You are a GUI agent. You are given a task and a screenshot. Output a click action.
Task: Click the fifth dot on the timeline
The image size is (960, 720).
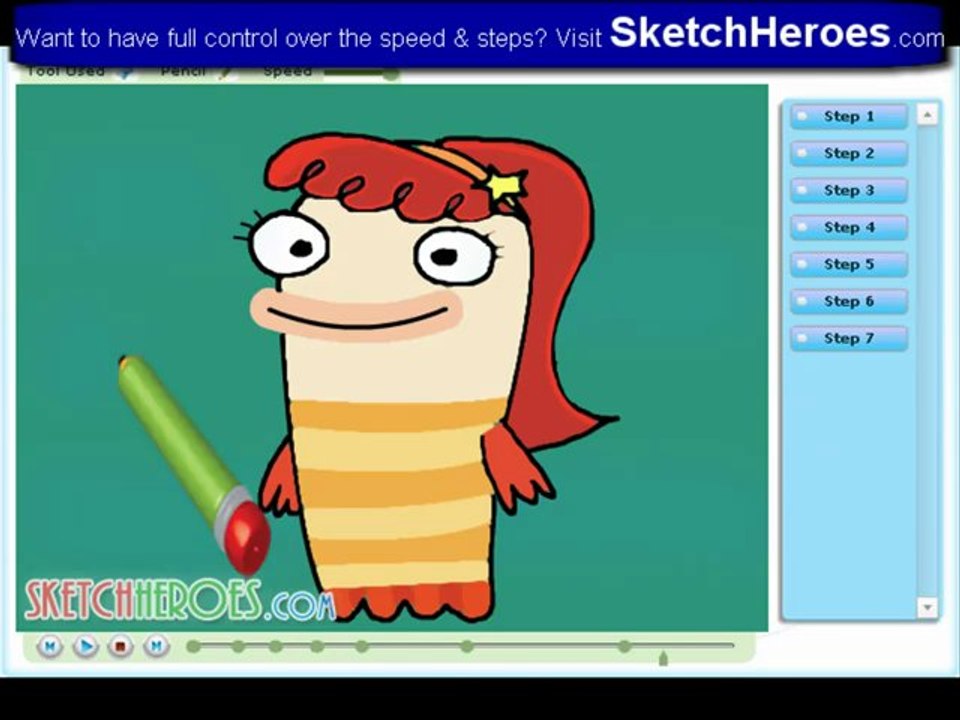(x=362, y=646)
